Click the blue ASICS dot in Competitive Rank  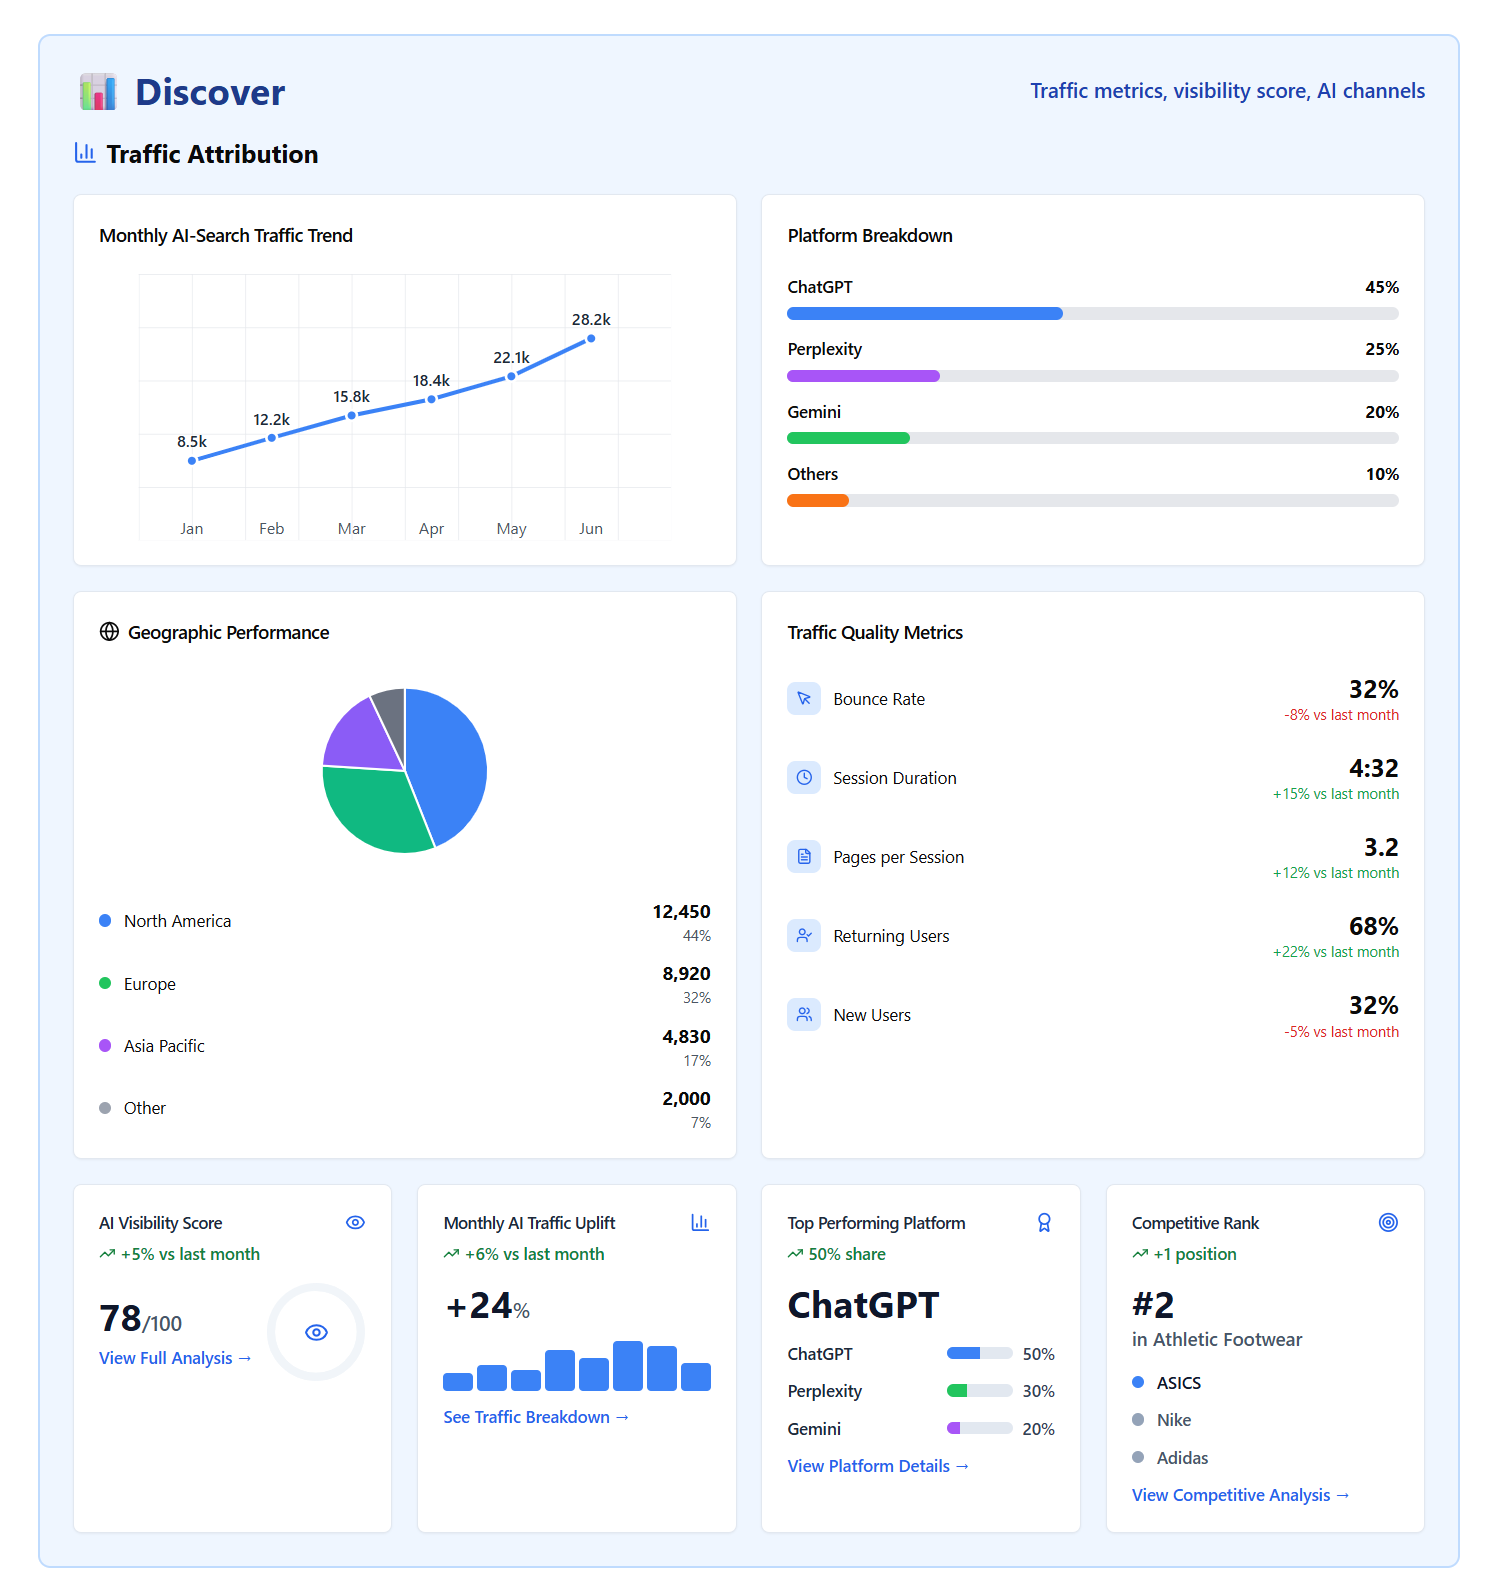[x=1138, y=1382]
